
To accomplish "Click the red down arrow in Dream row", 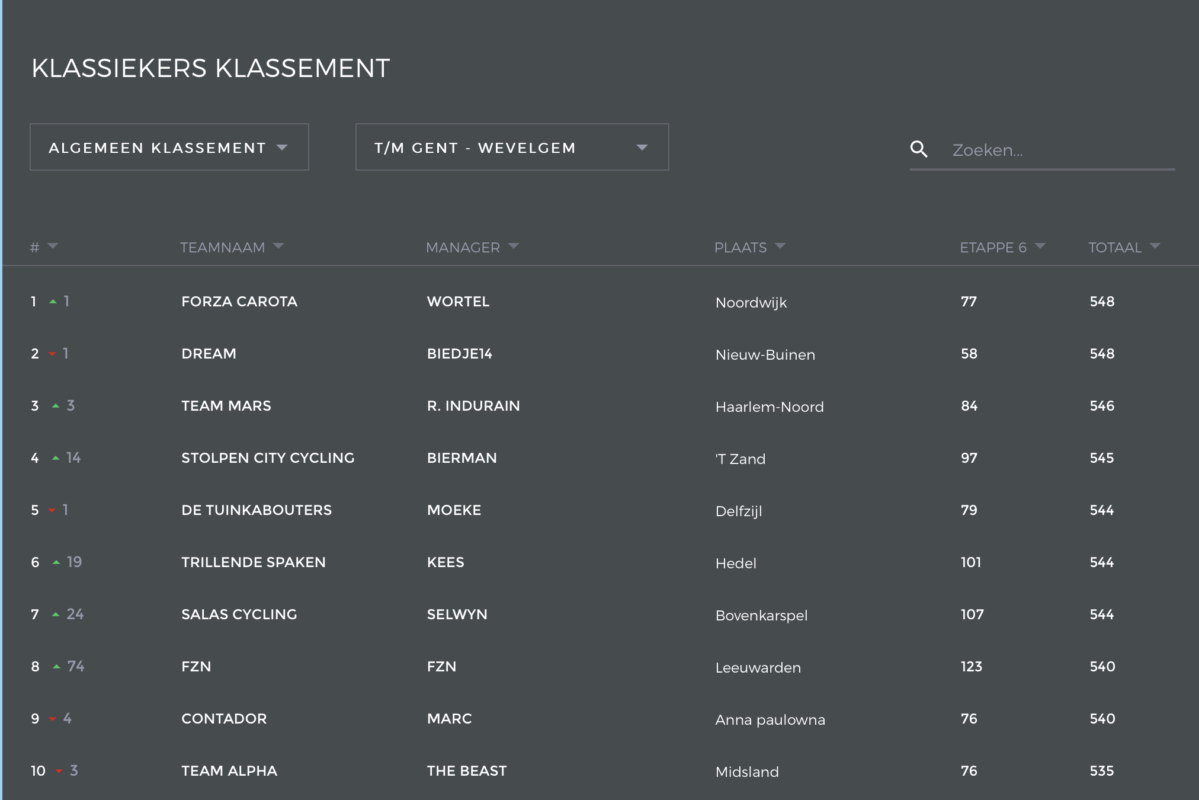I will pos(52,354).
